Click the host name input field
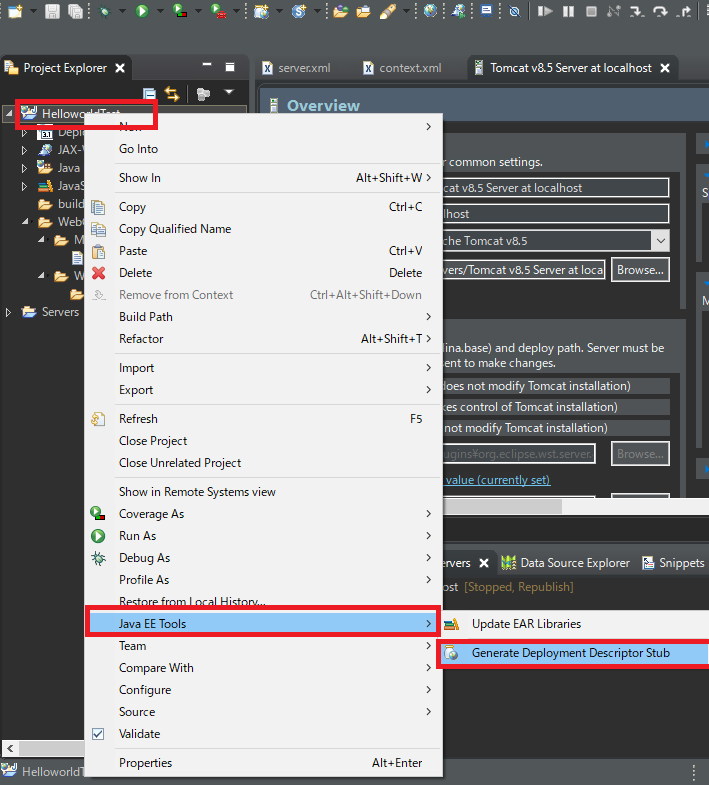The image size is (709, 785). coord(556,214)
